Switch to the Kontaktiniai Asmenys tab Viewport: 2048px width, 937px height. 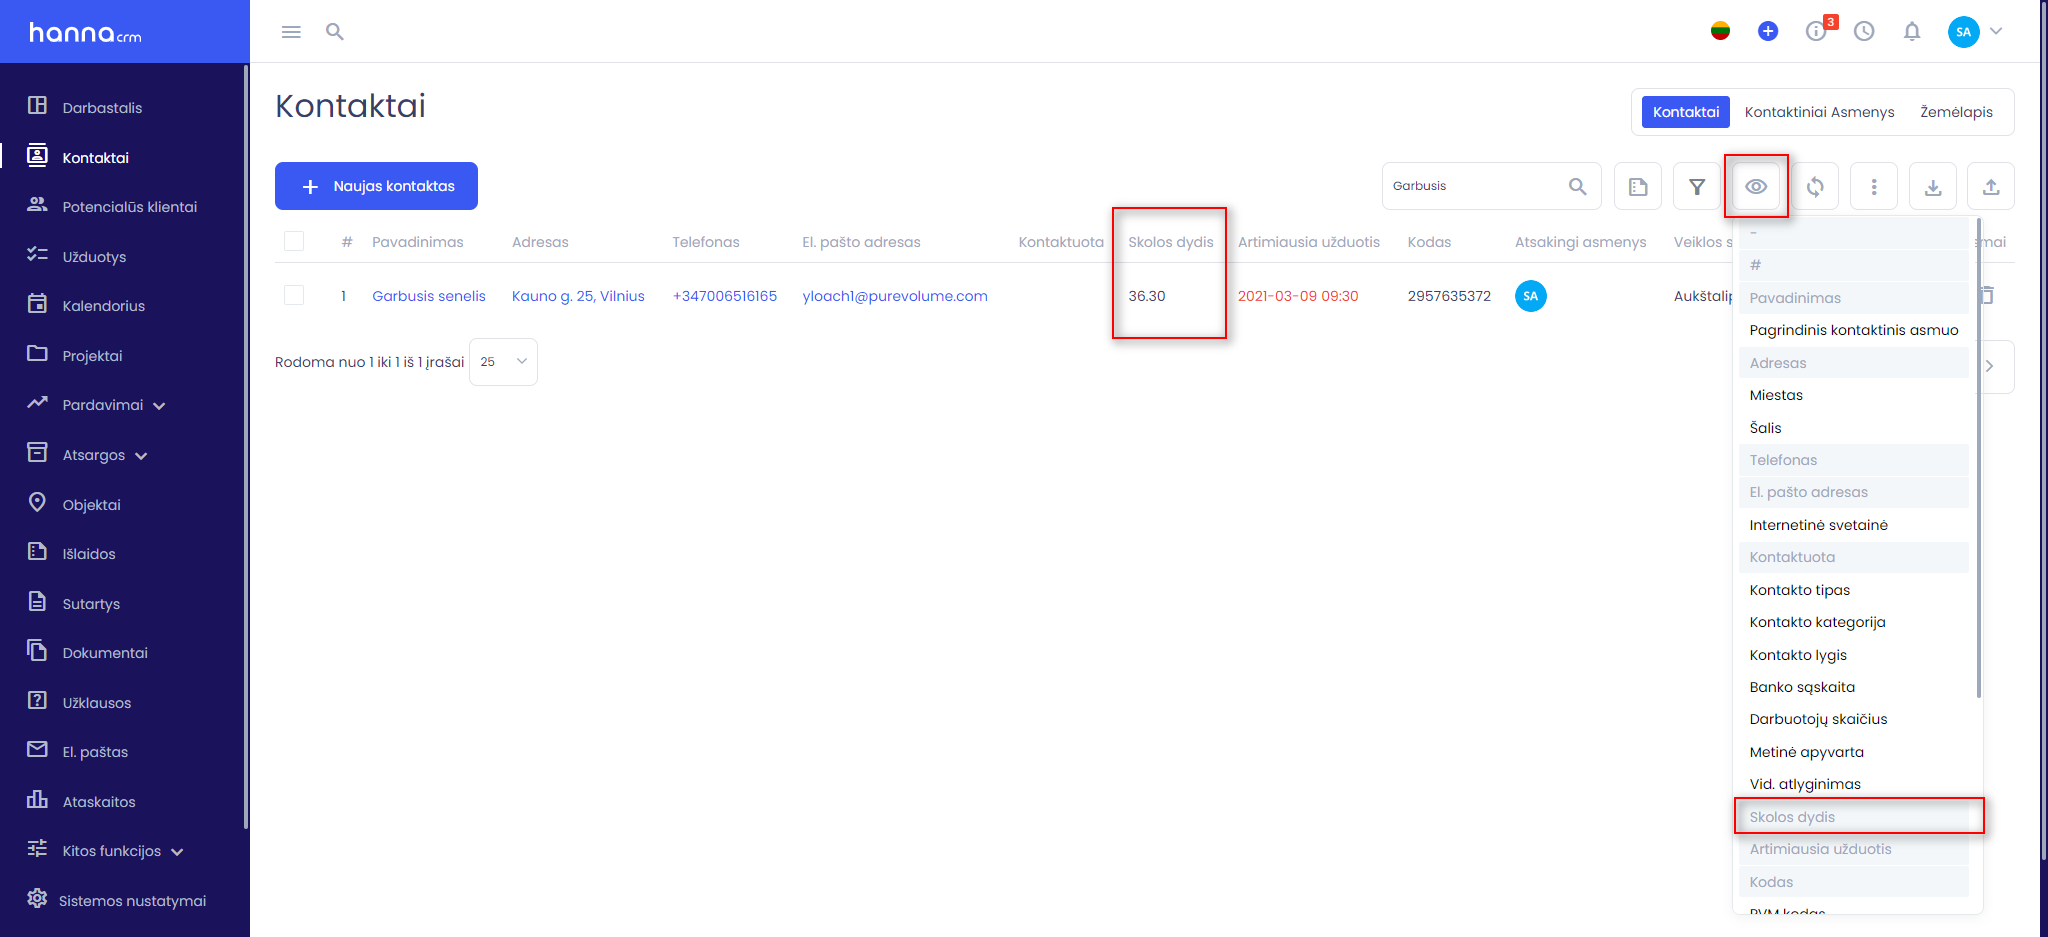[1819, 112]
